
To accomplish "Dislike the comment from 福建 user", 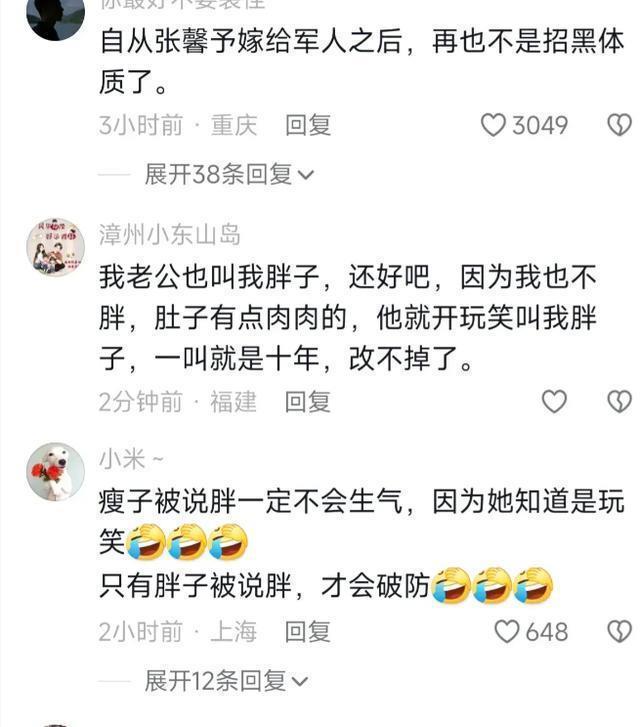I will tap(620, 402).
